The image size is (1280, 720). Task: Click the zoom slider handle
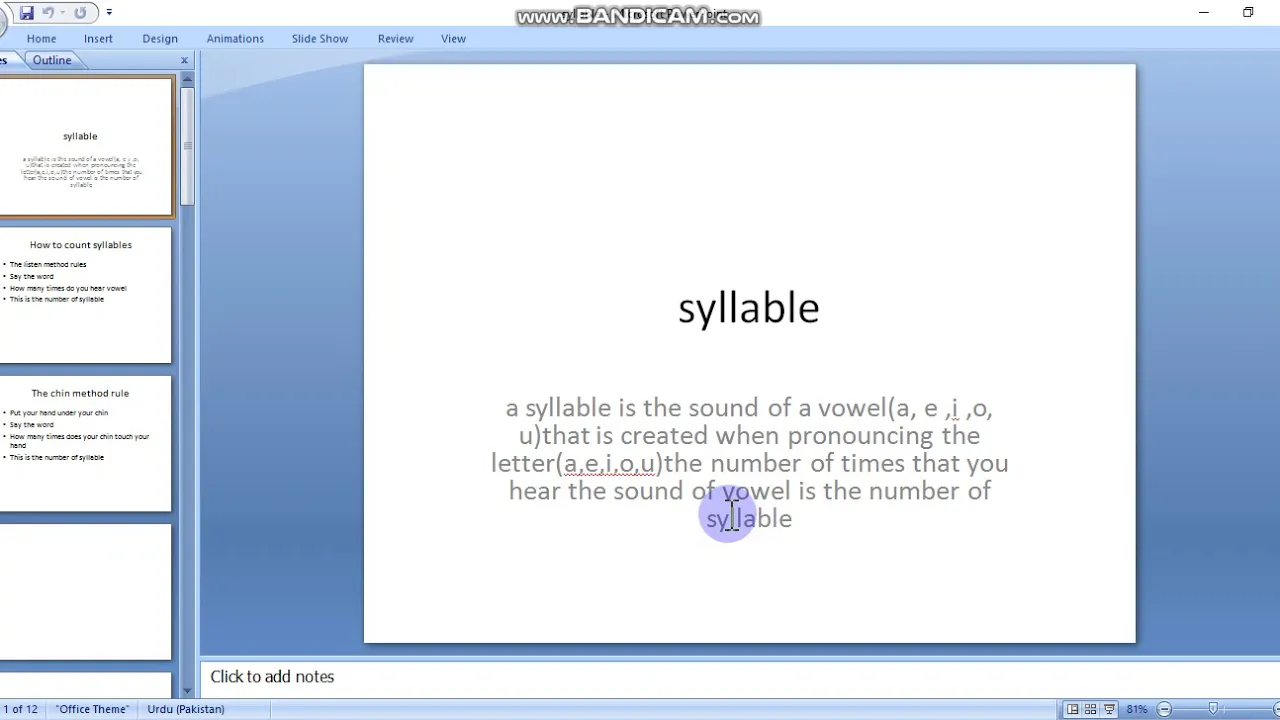(x=1213, y=709)
